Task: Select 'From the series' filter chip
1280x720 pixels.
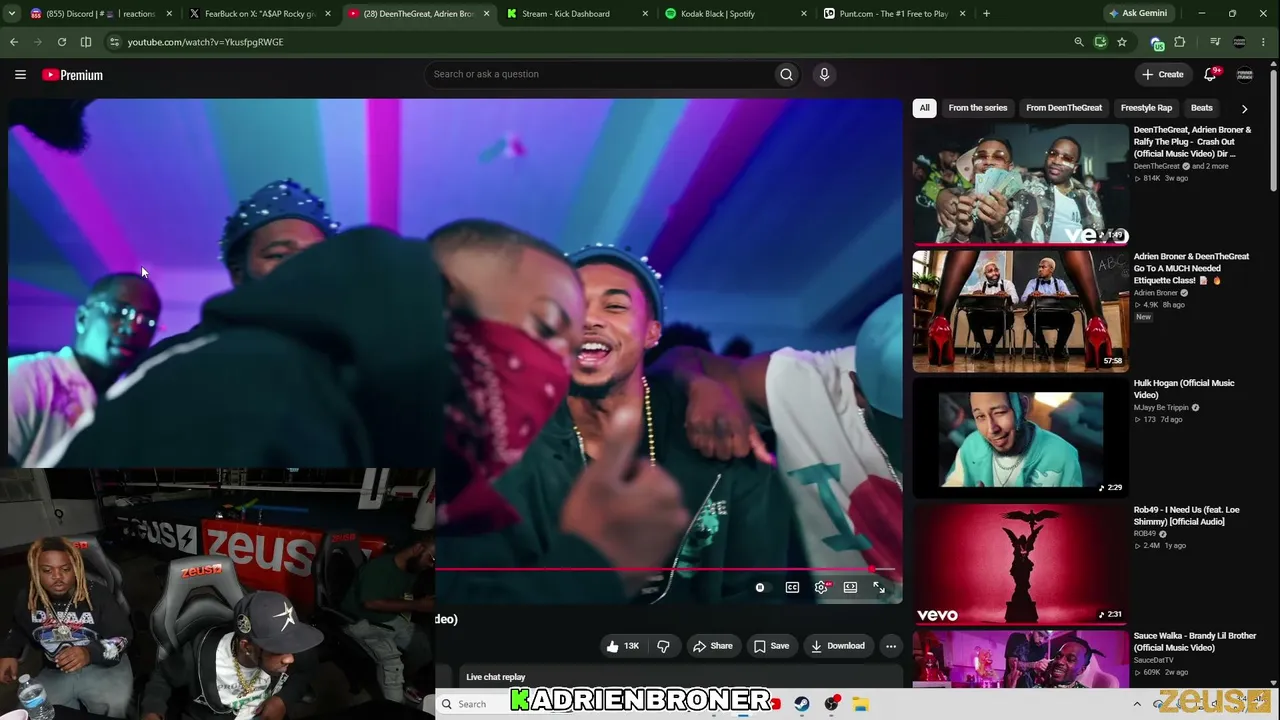Action: click(x=978, y=108)
